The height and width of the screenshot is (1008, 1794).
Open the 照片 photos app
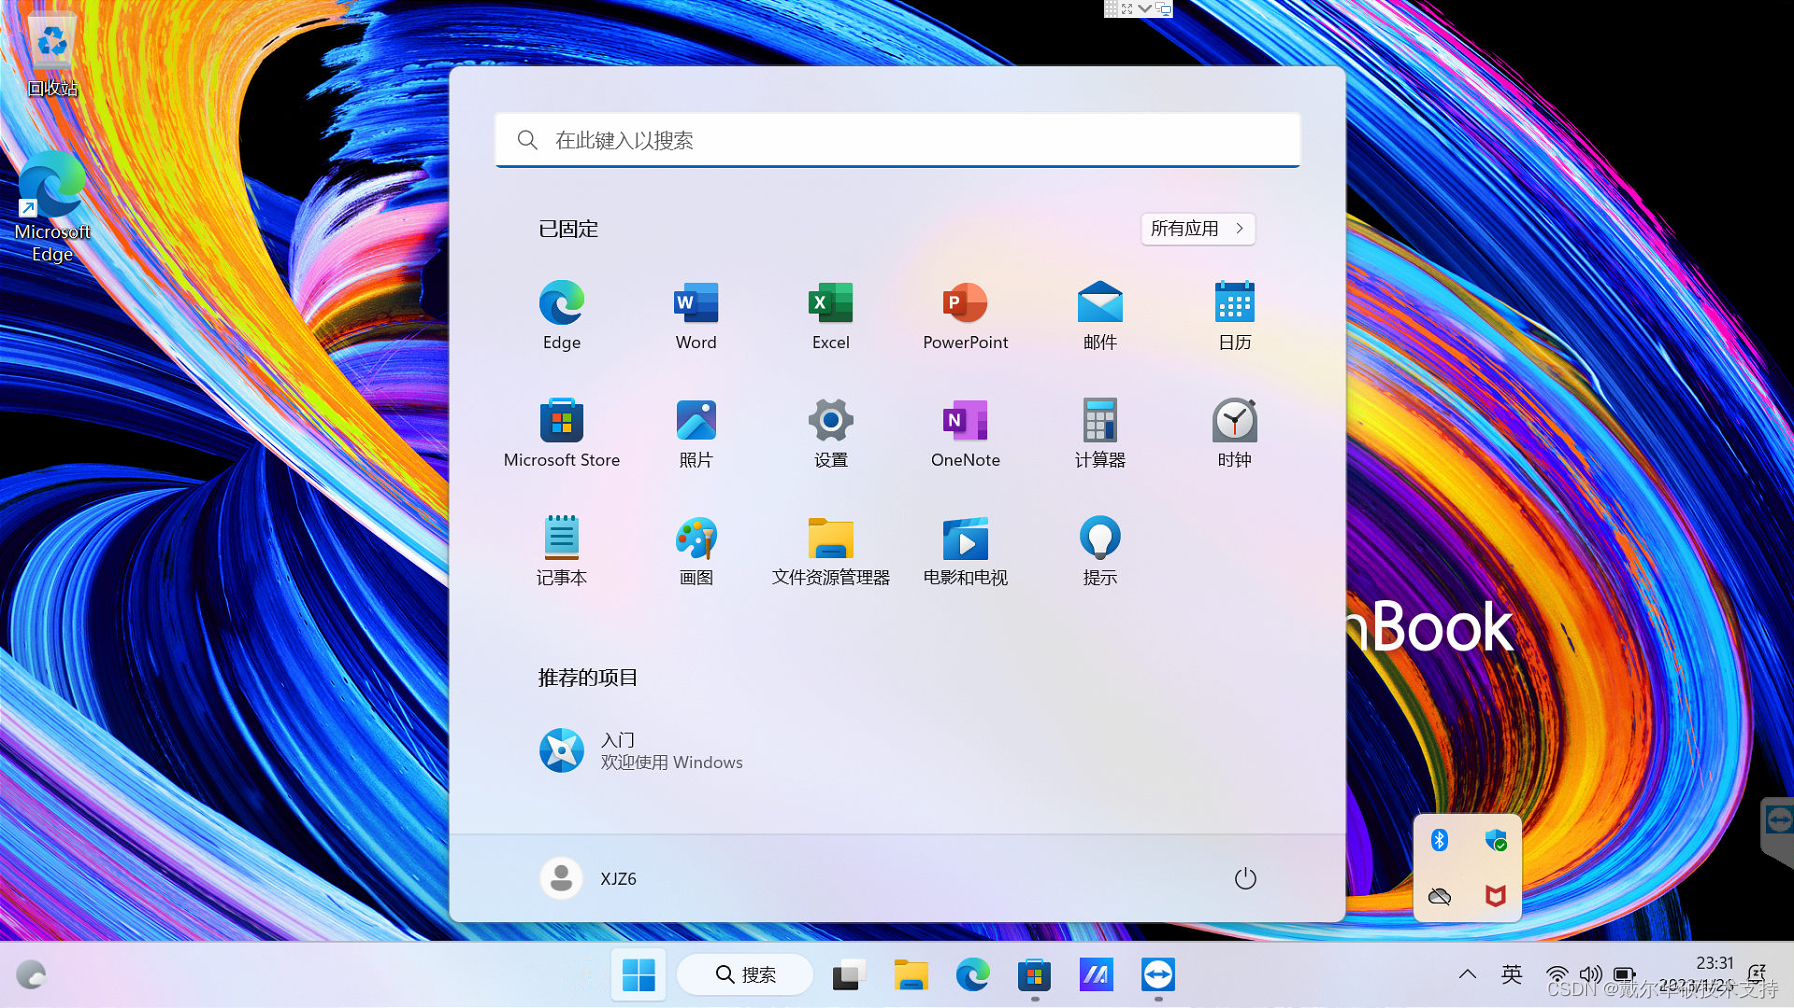tap(696, 433)
